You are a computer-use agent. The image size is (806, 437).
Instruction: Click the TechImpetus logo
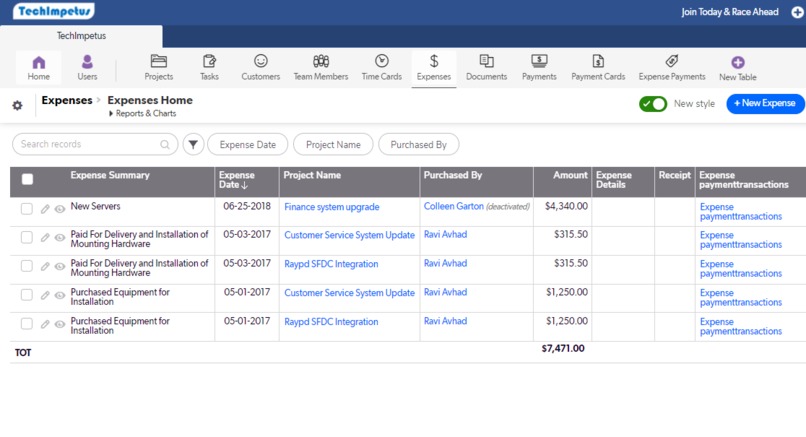click(x=54, y=11)
